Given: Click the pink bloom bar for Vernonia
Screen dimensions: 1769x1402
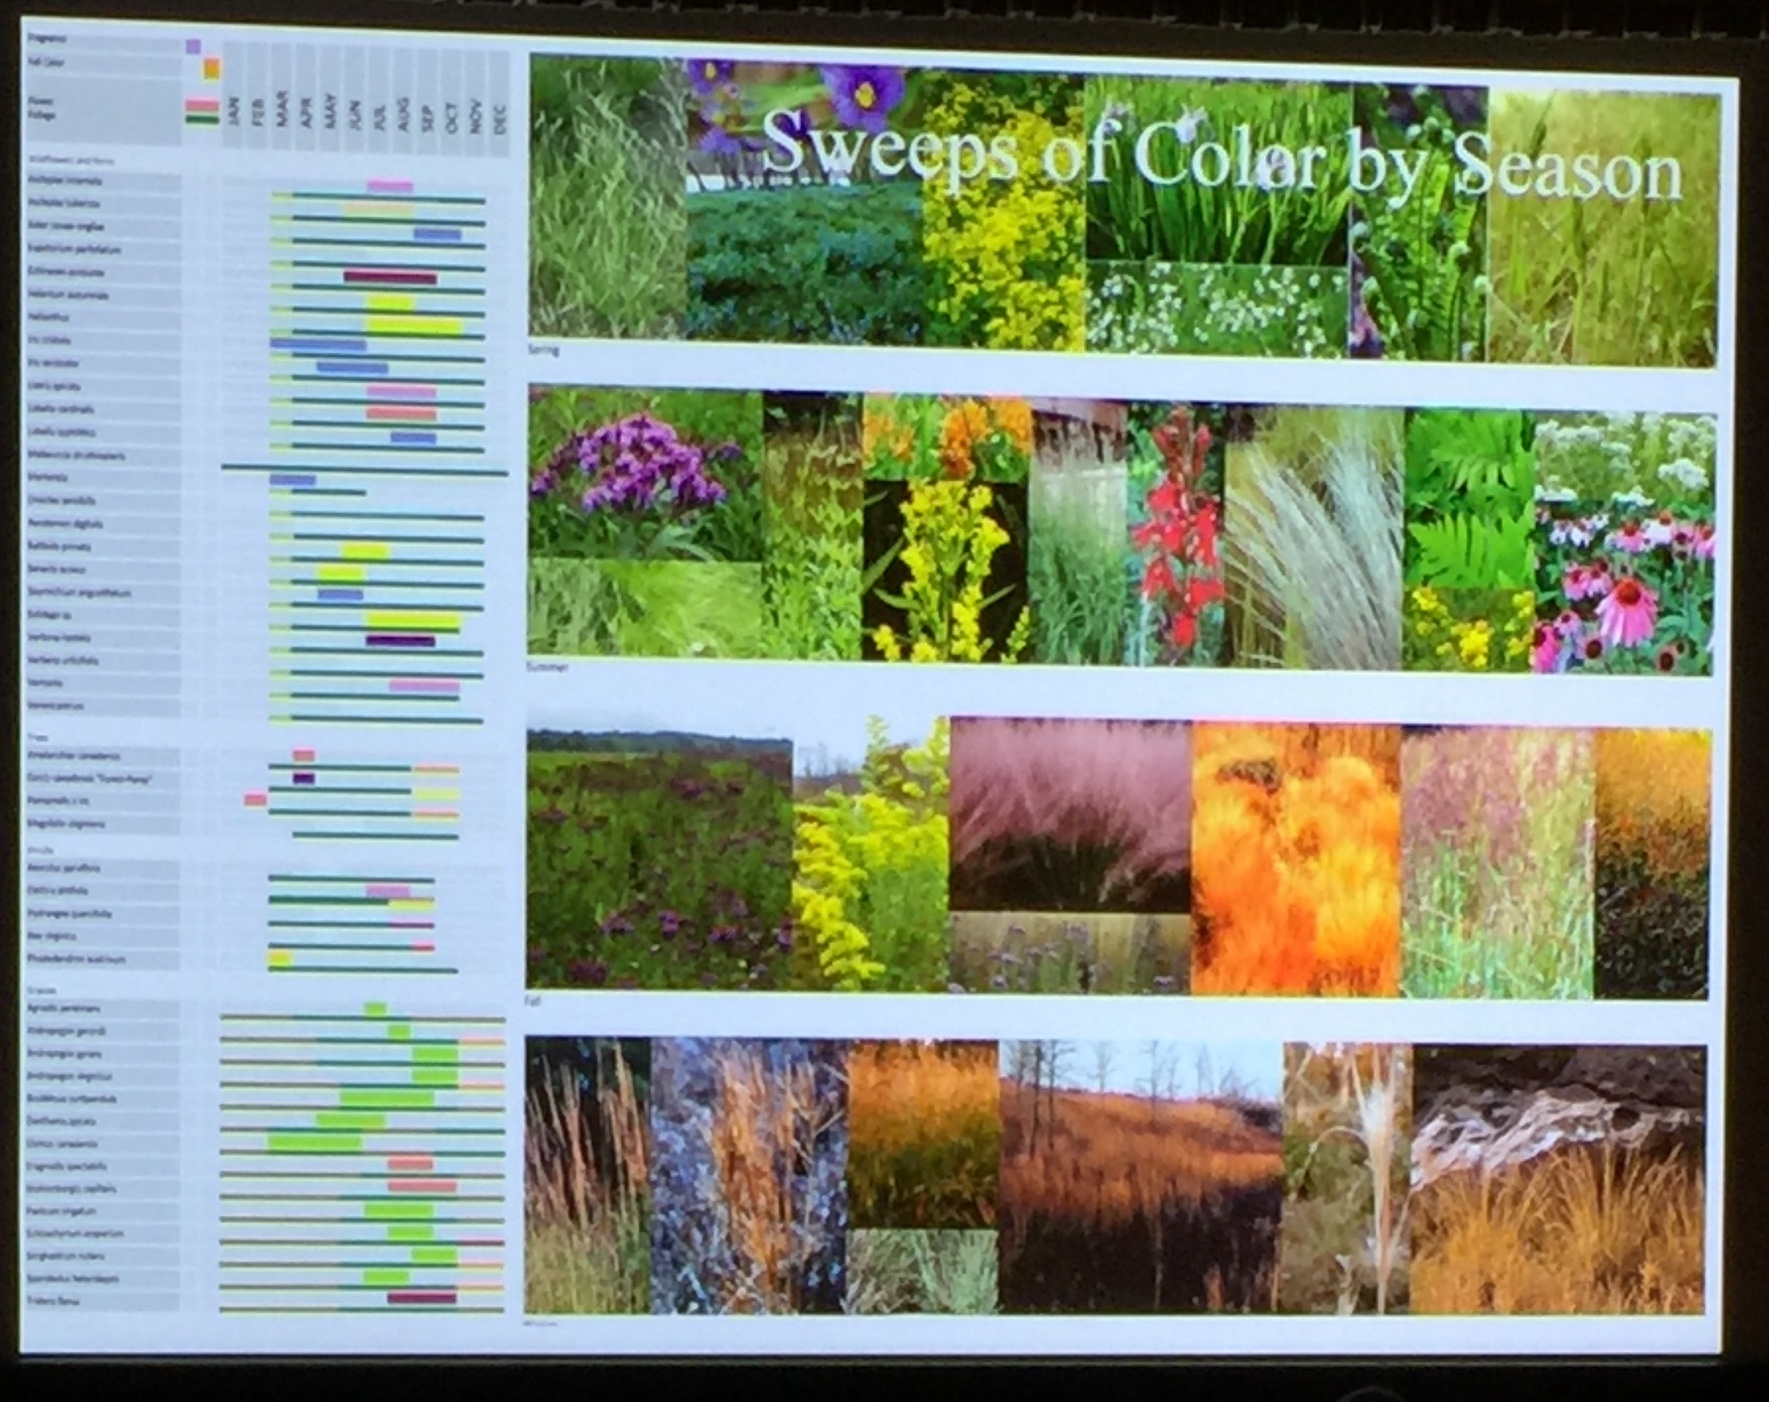Looking at the screenshot, I should [x=424, y=686].
